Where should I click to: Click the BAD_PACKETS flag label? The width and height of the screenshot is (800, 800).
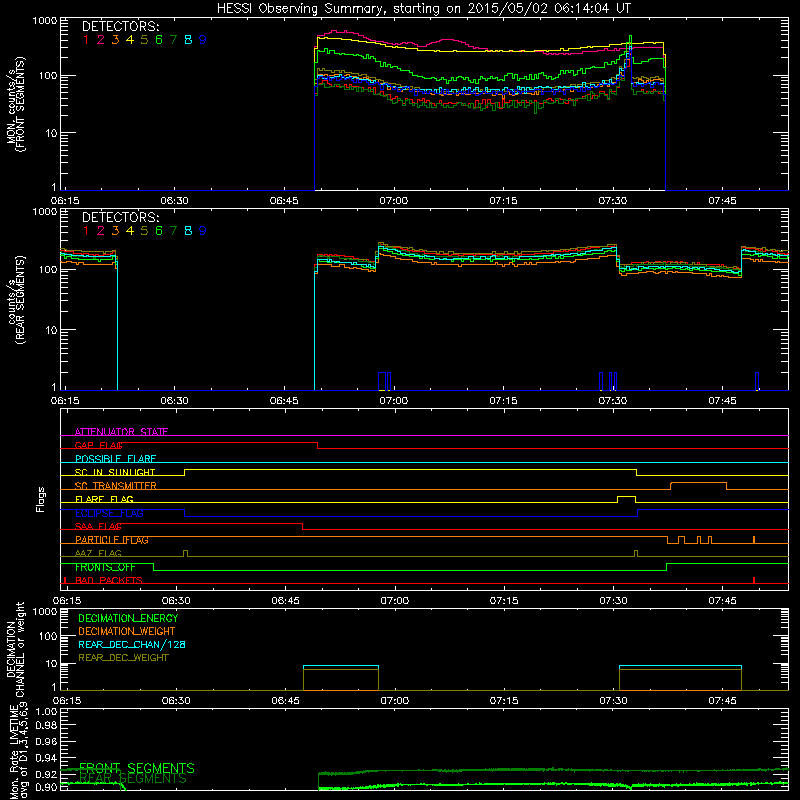click(109, 581)
